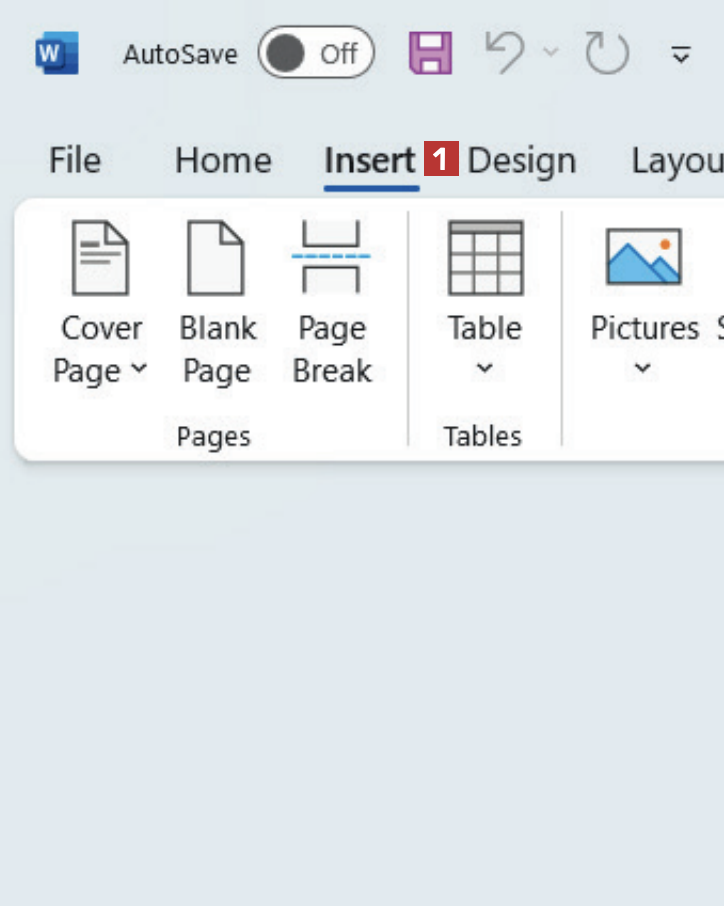This screenshot has width=724, height=906.
Task: Go to the Layout tab
Action: click(676, 161)
